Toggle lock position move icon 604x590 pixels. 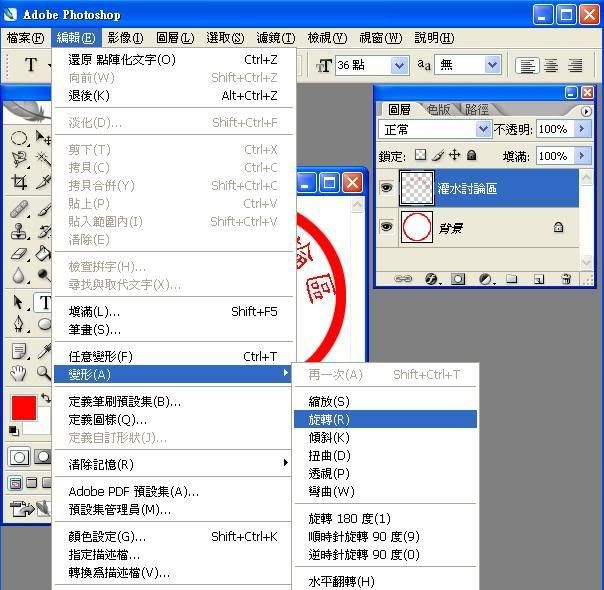(455, 155)
